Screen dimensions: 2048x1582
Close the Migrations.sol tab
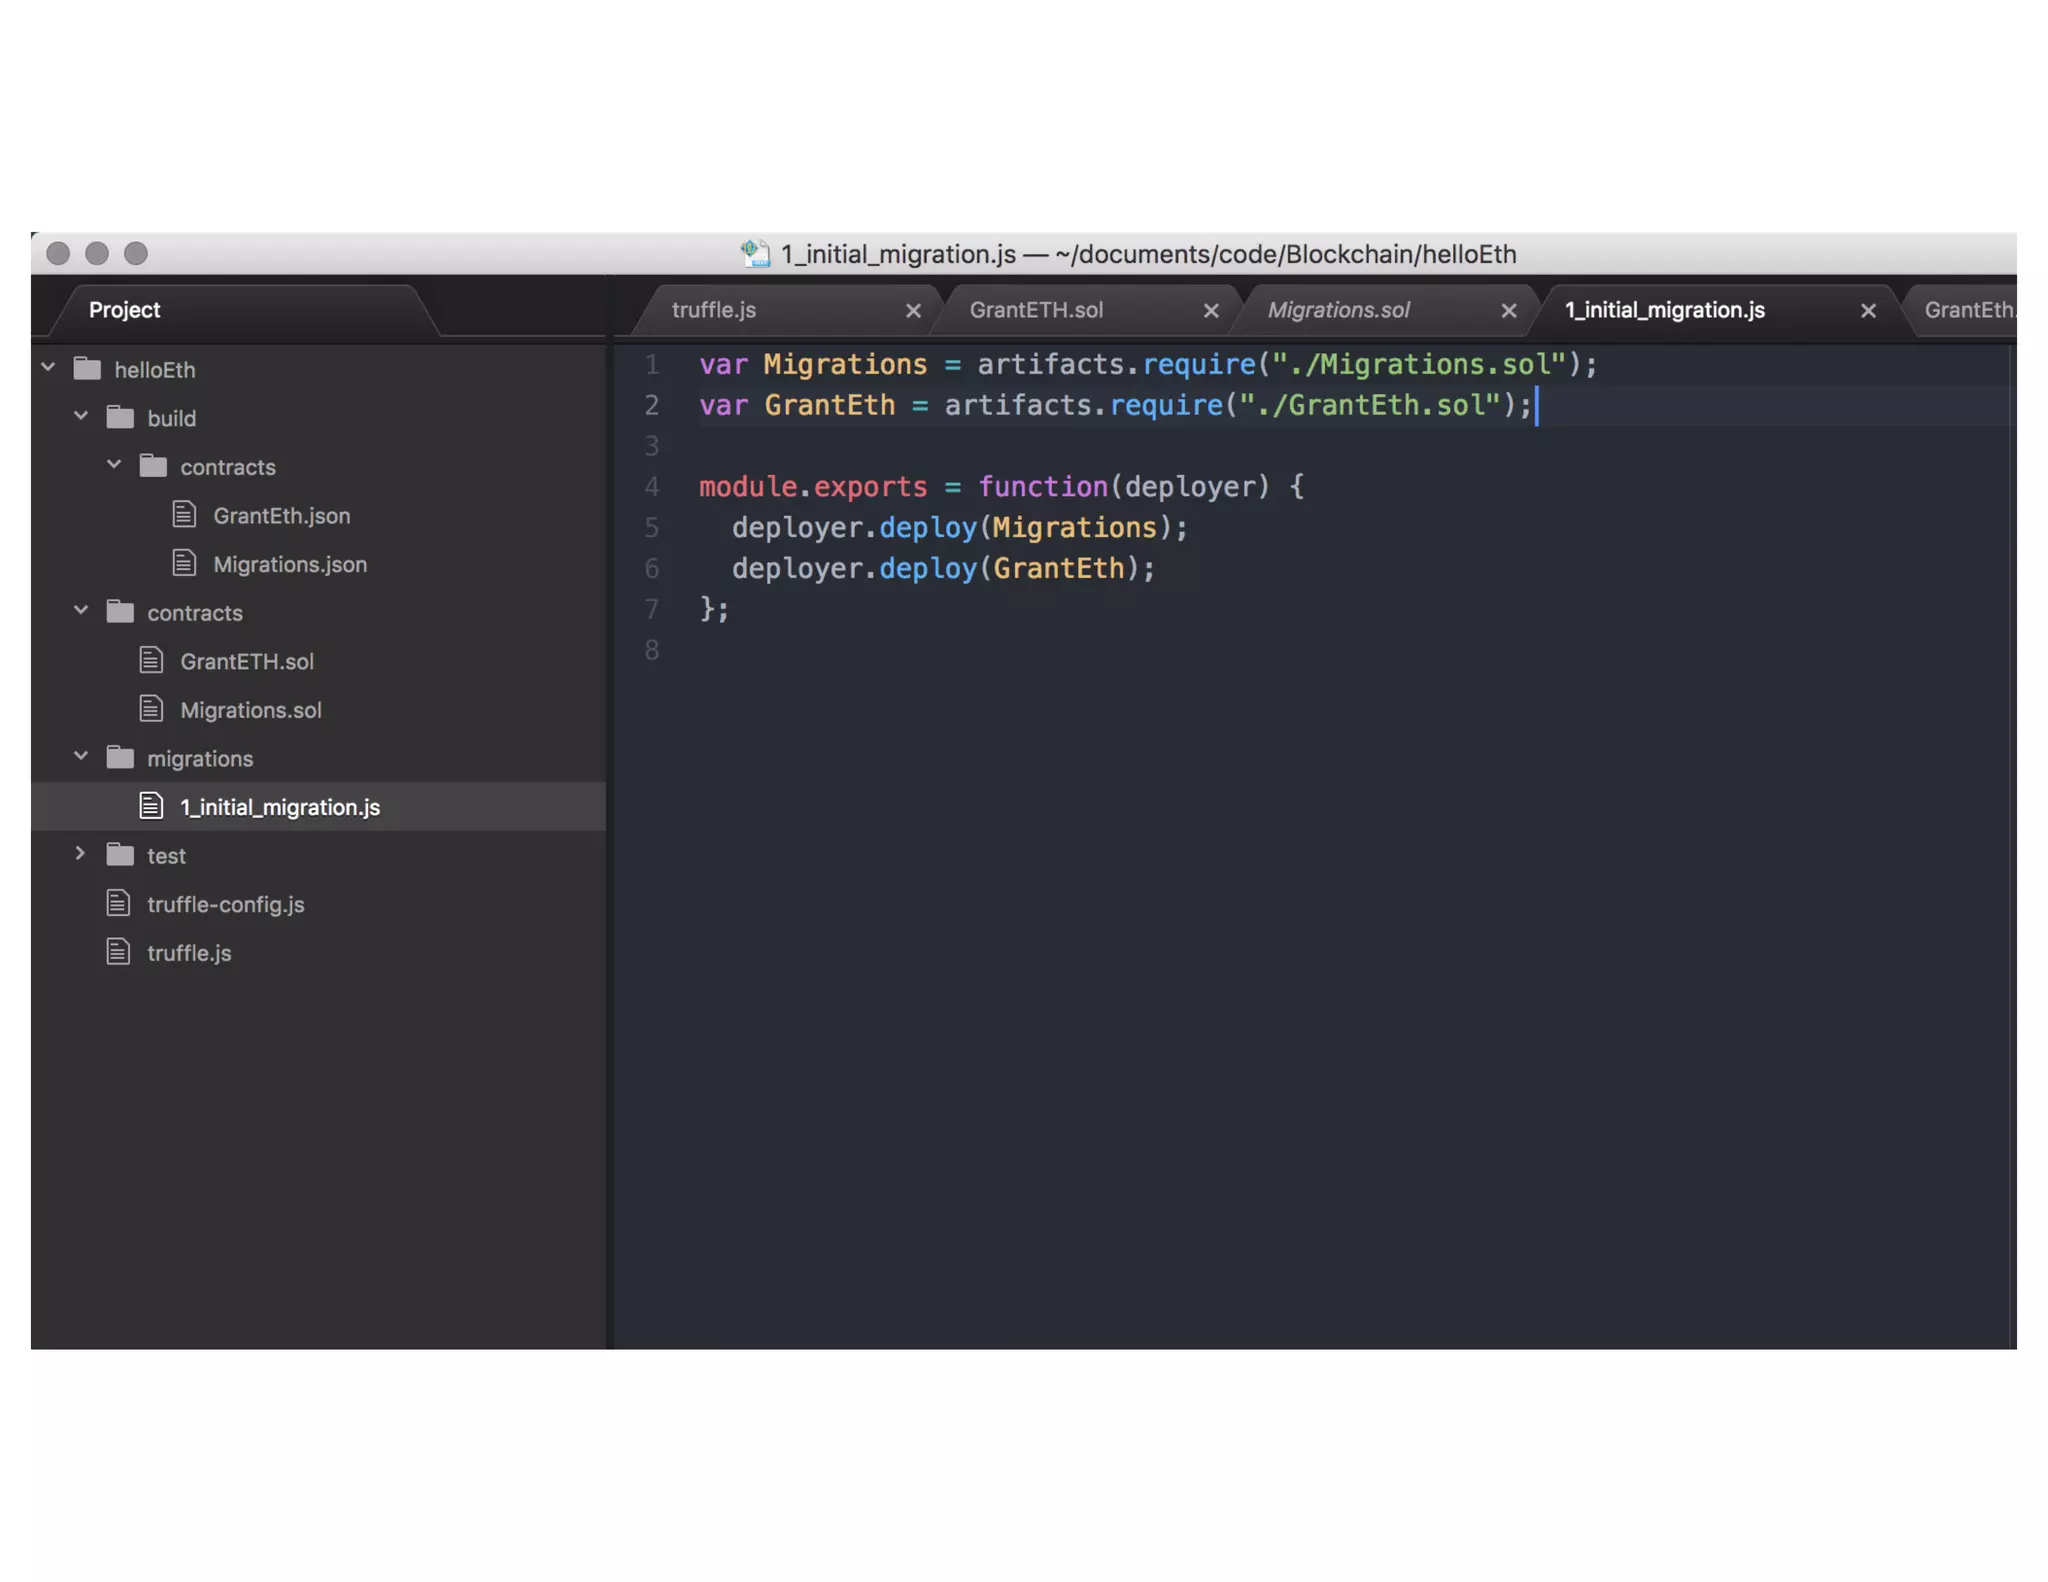pyautogui.click(x=1509, y=311)
